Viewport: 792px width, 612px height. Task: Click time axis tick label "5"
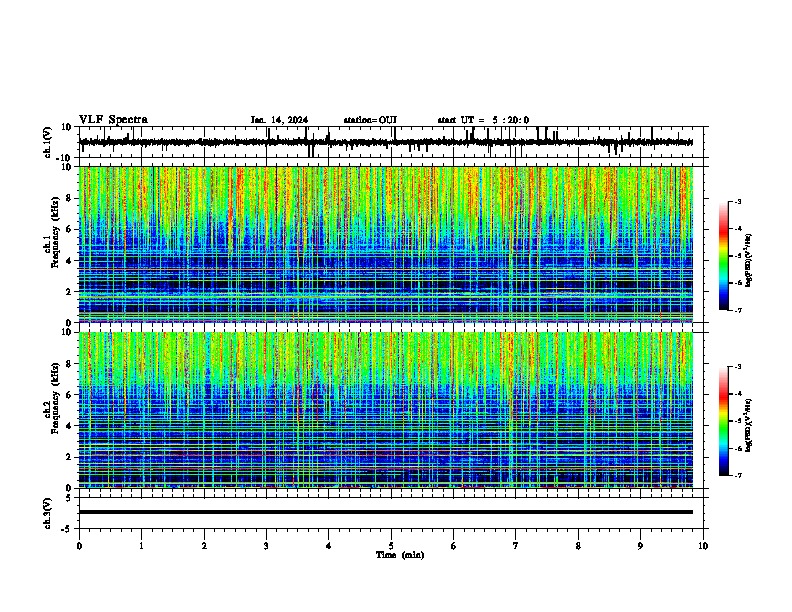(391, 546)
